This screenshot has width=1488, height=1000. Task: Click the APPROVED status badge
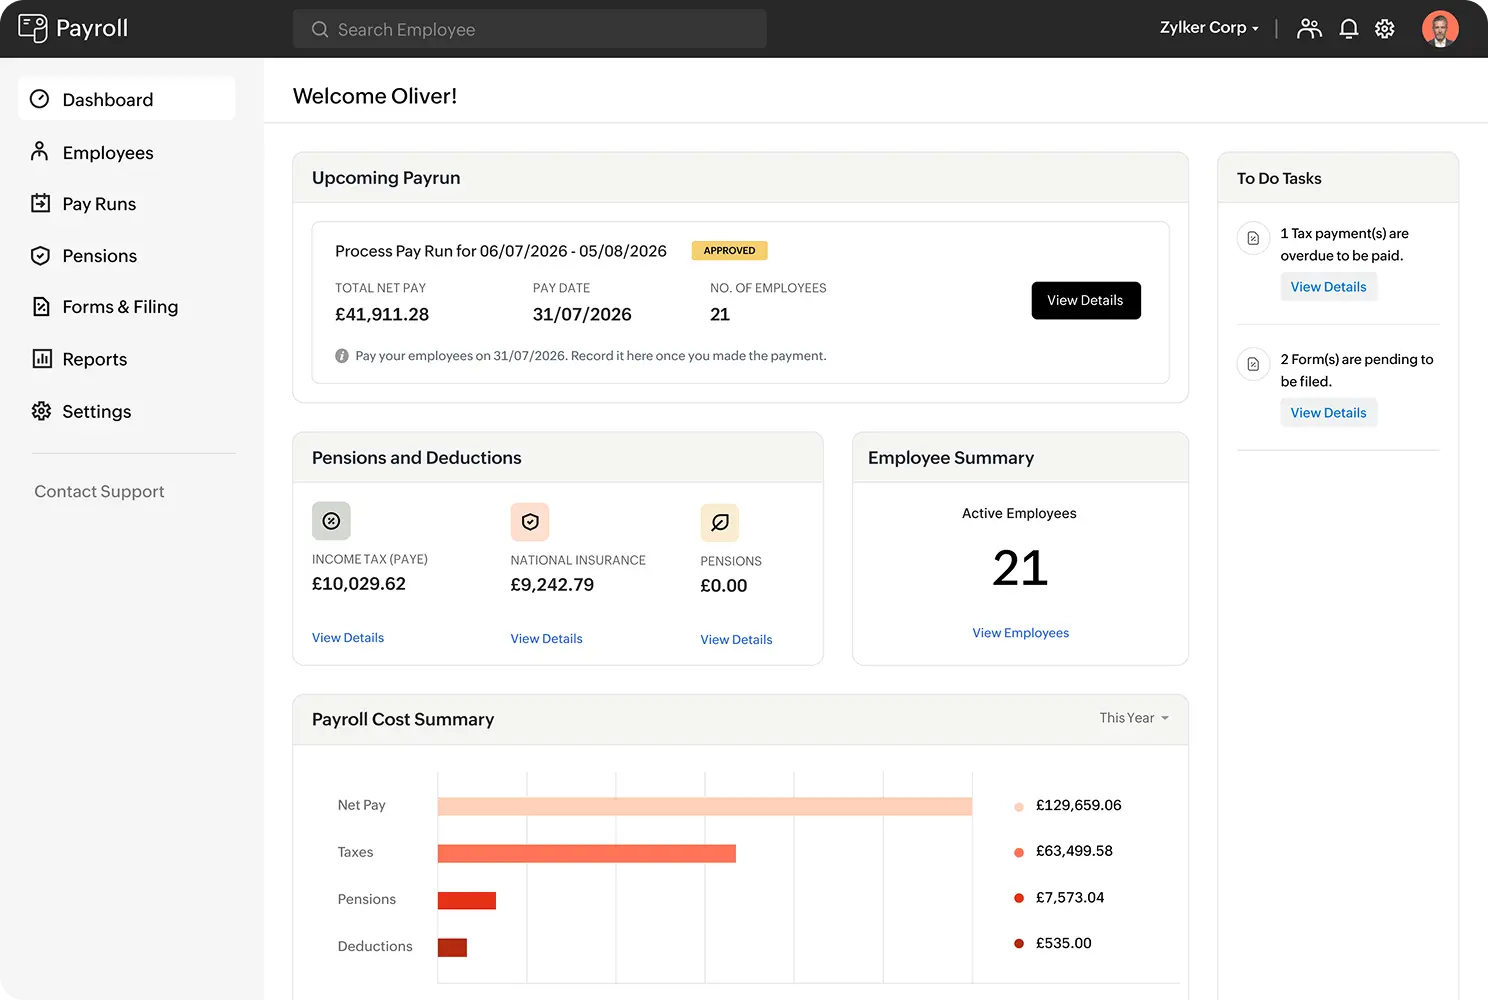(729, 251)
